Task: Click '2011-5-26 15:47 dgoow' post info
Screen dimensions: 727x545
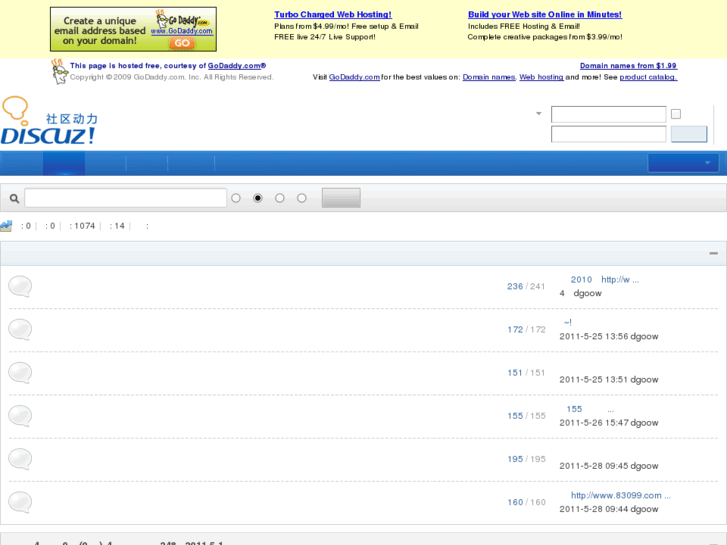Action: [x=609, y=423]
